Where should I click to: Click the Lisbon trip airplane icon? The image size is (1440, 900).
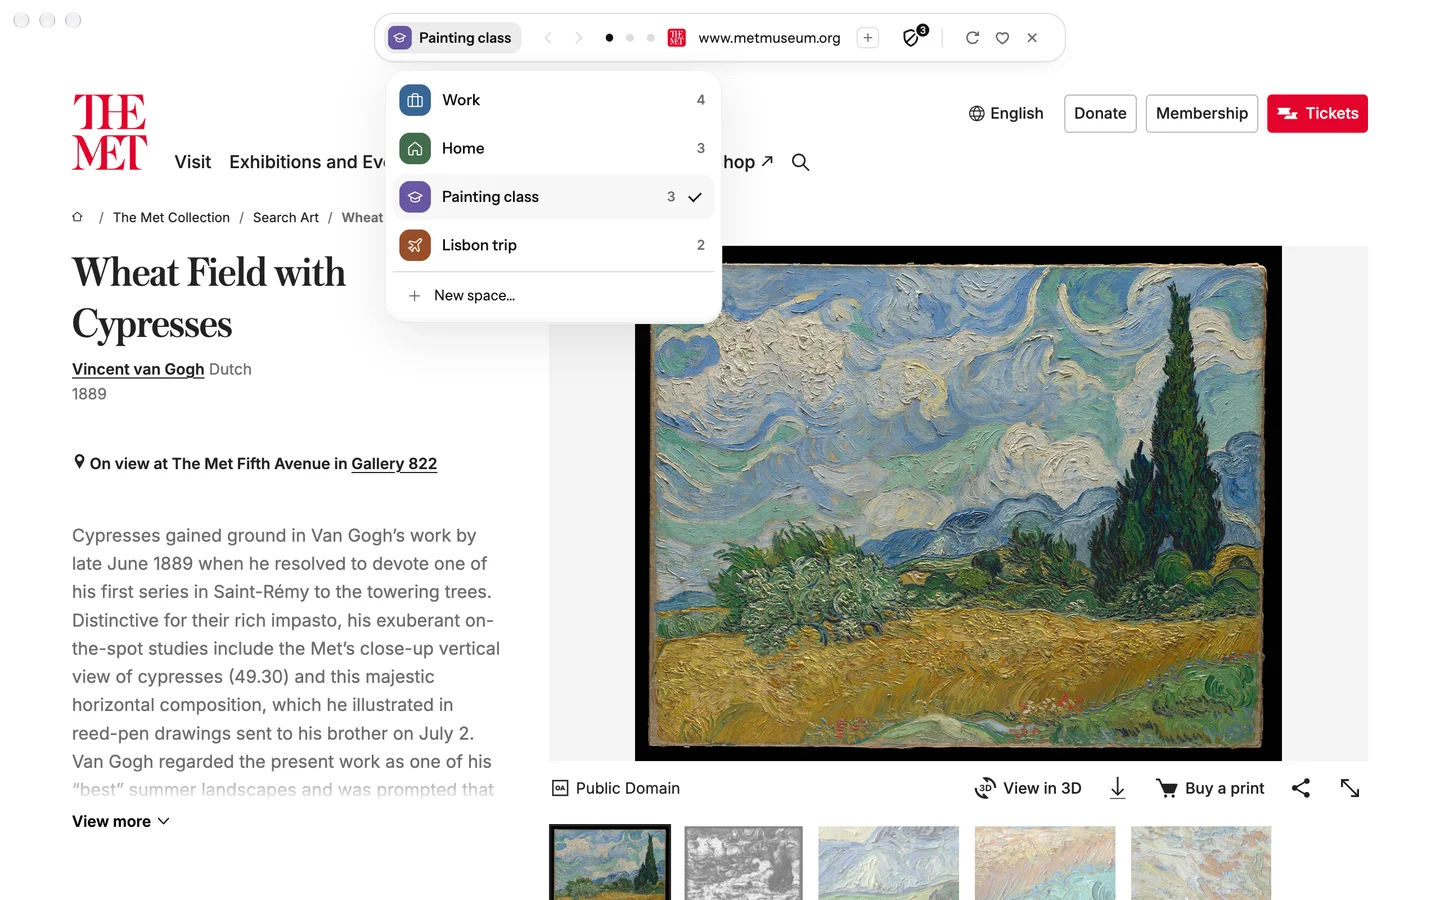click(x=415, y=245)
